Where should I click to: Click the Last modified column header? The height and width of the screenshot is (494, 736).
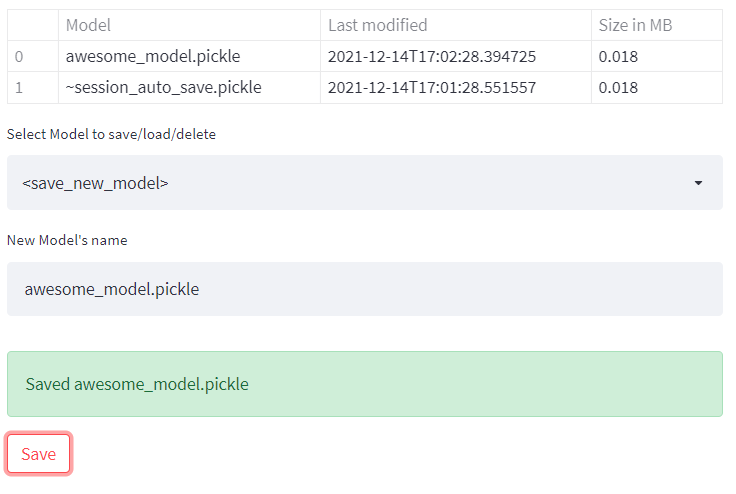(x=377, y=25)
